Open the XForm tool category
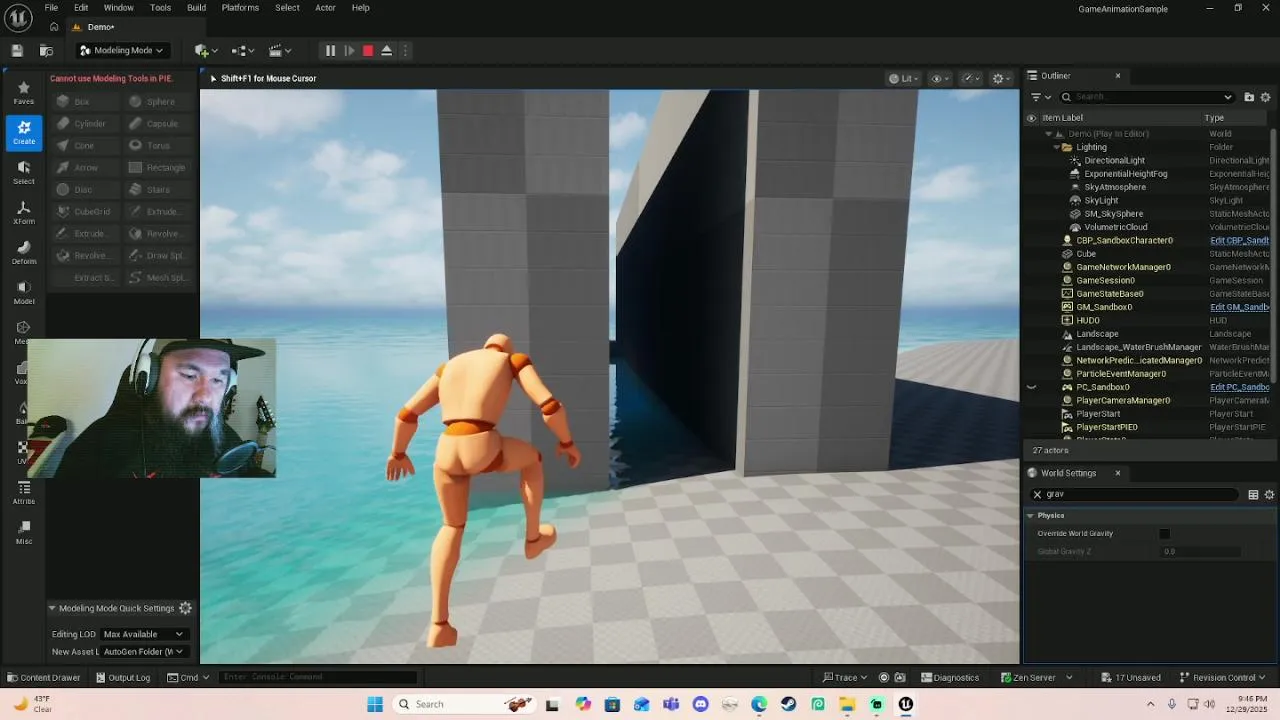This screenshot has width=1280, height=720. pyautogui.click(x=24, y=212)
